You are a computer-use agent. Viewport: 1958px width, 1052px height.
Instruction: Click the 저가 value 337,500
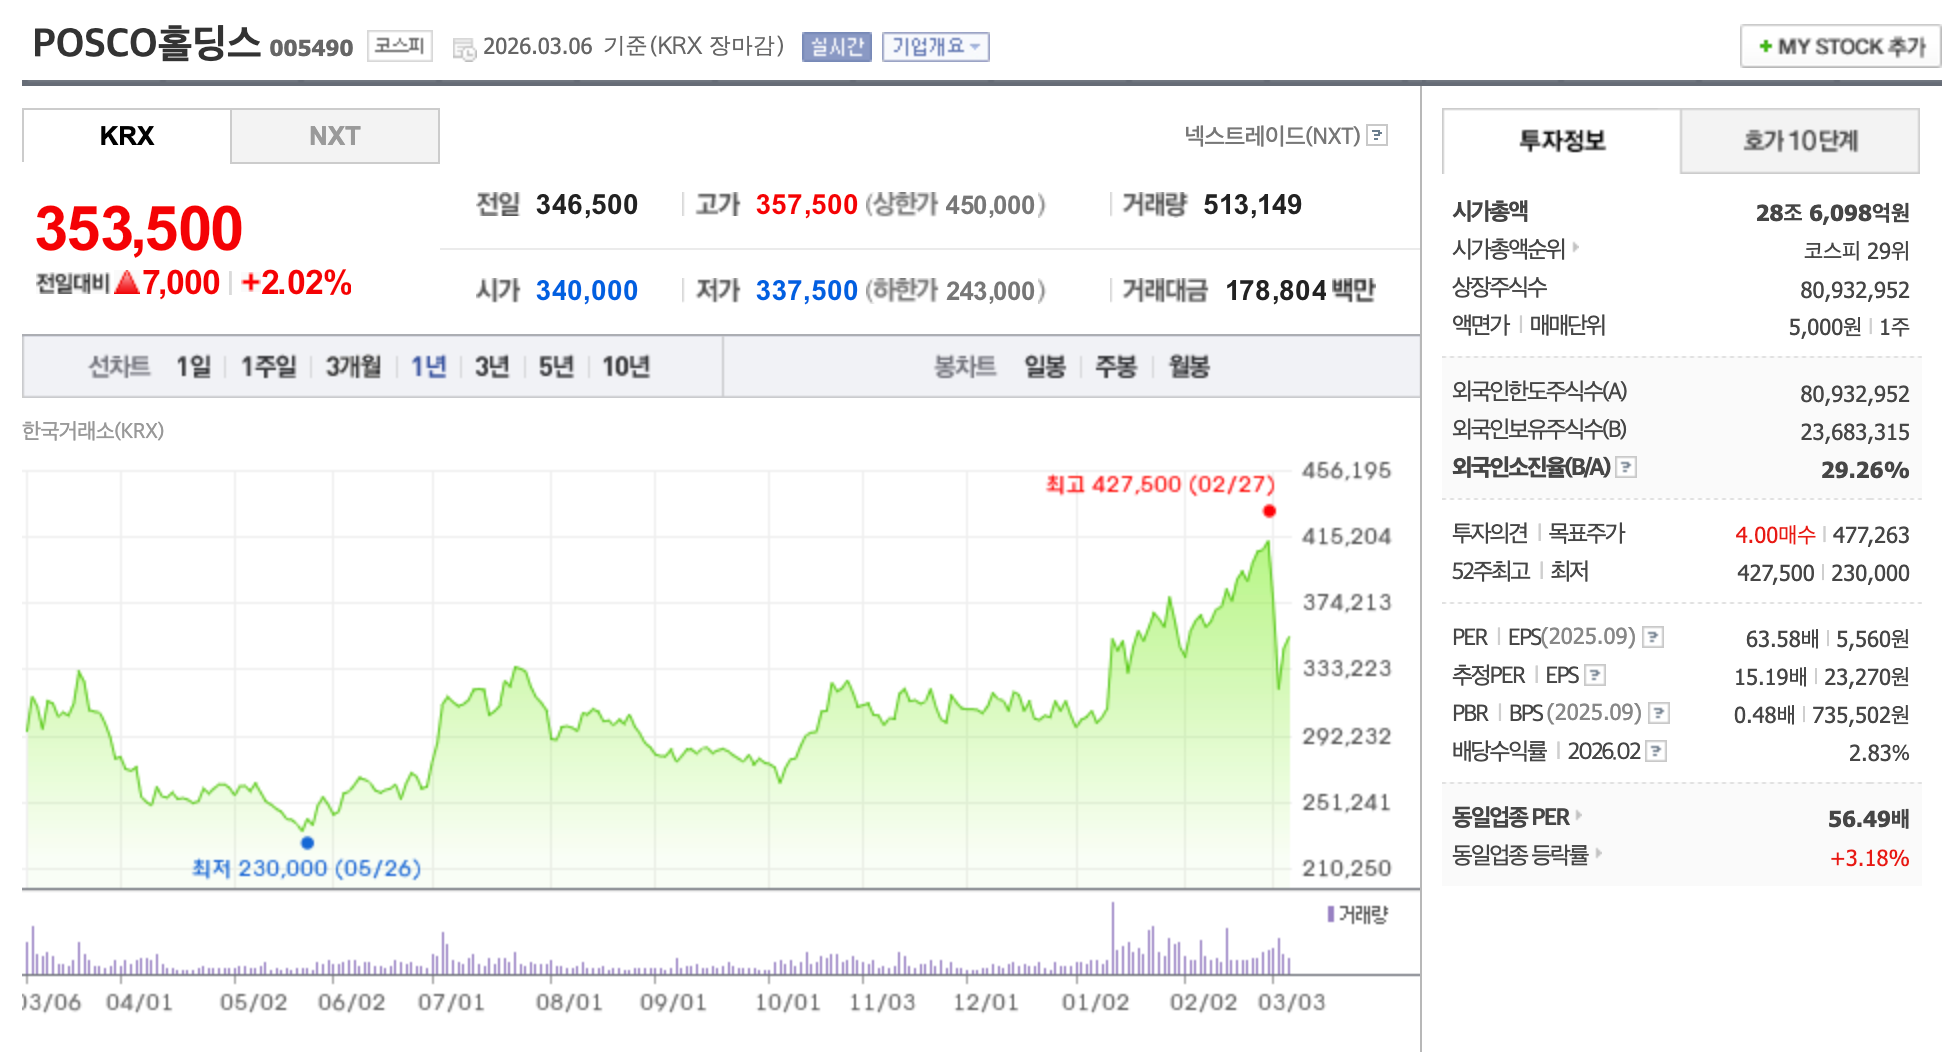[x=807, y=291]
